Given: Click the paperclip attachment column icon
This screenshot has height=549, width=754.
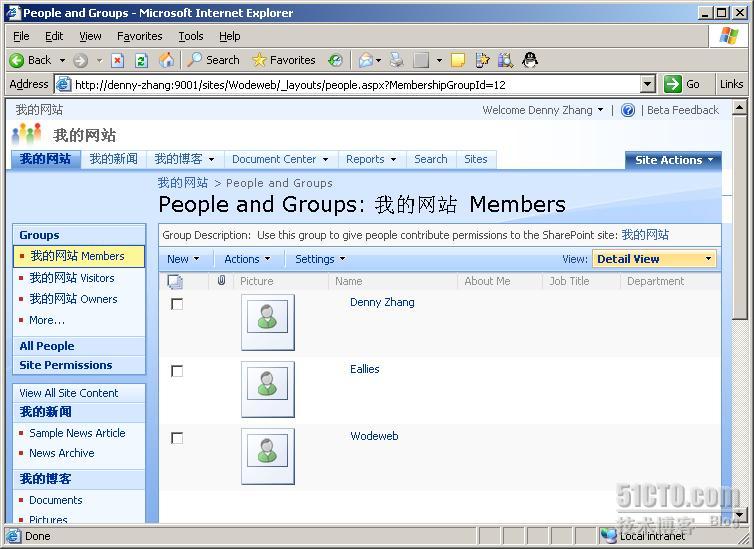Looking at the screenshot, I should tap(221, 280).
